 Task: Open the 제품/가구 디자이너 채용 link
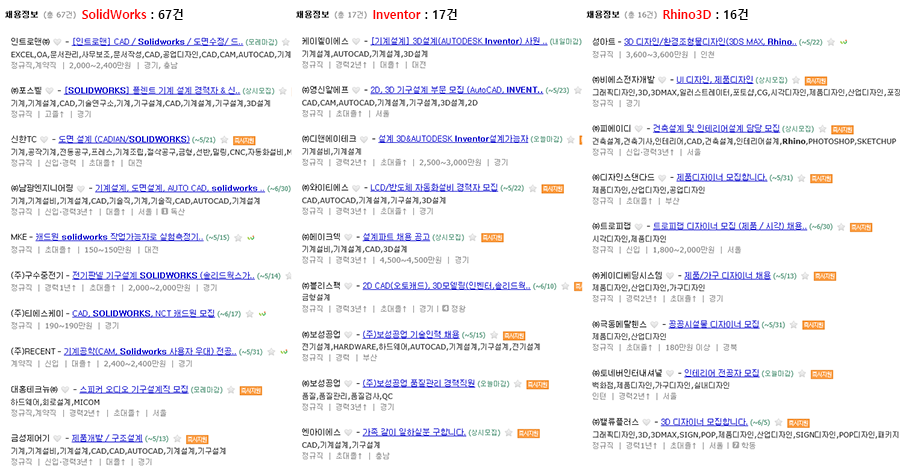coord(727,276)
